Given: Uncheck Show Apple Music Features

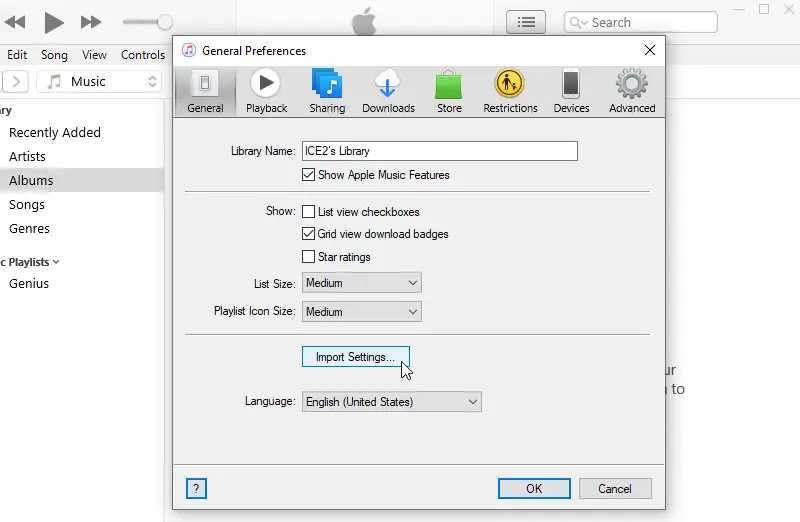Looking at the screenshot, I should (x=308, y=175).
